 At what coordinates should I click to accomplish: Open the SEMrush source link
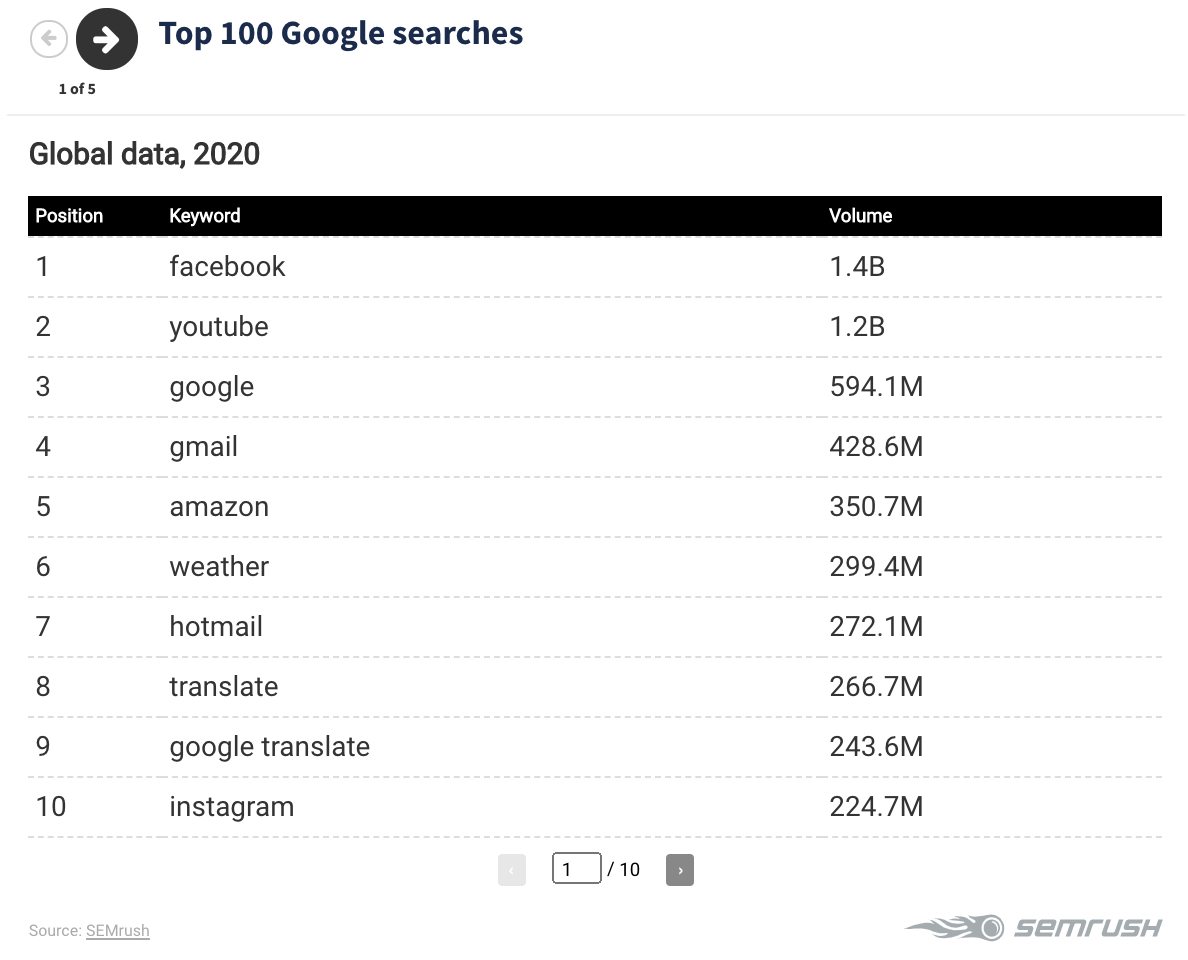pyautogui.click(x=117, y=930)
